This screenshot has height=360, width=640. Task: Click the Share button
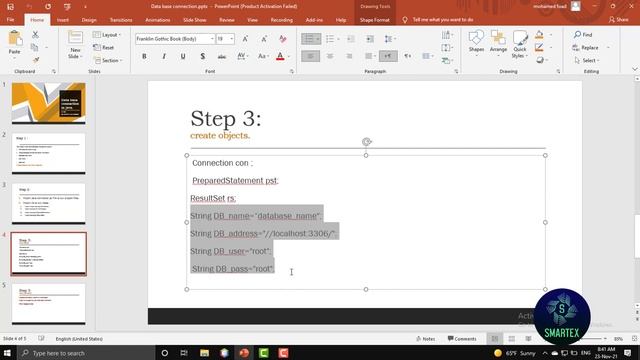click(x=618, y=20)
